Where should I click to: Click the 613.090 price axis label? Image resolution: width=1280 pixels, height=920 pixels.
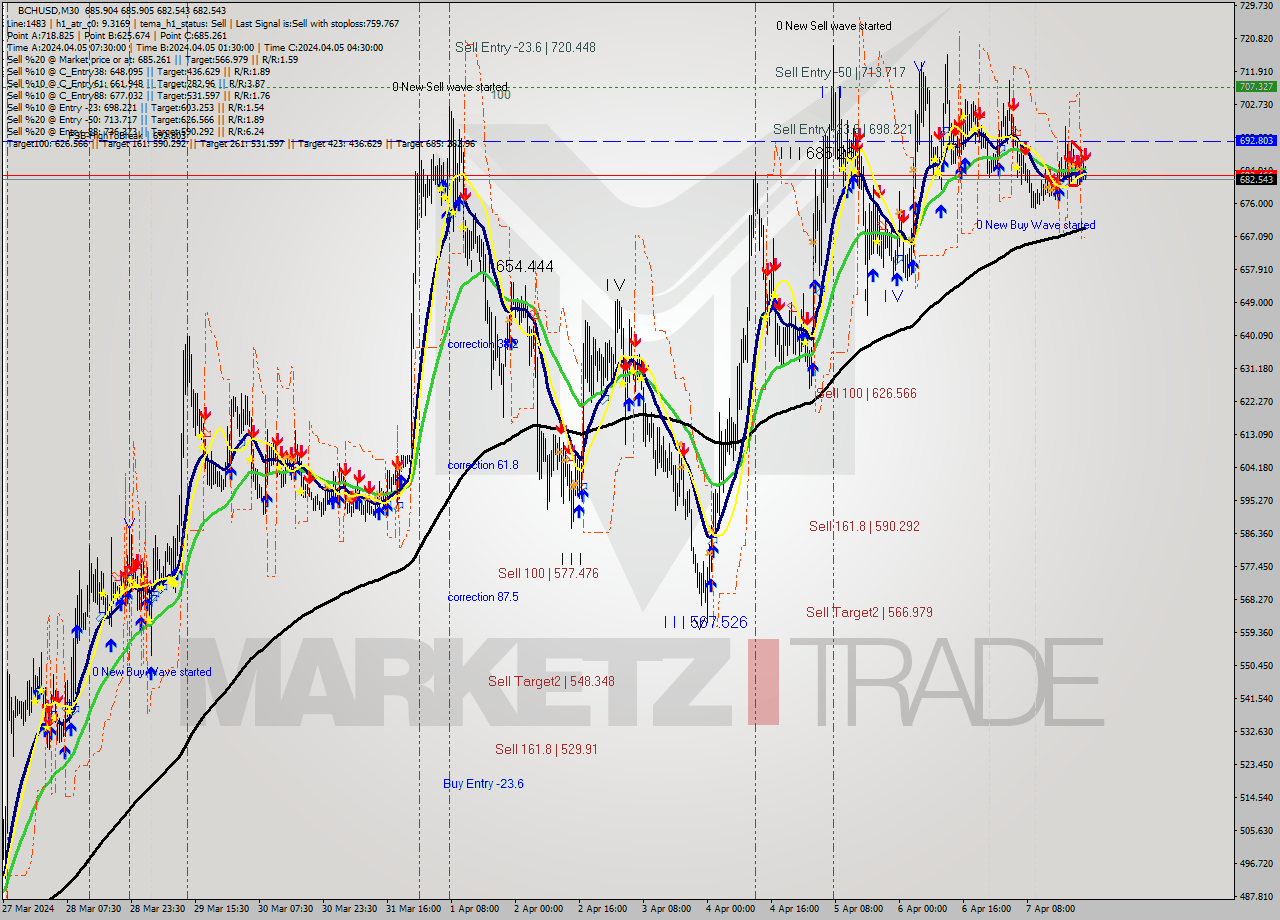tap(1256, 434)
